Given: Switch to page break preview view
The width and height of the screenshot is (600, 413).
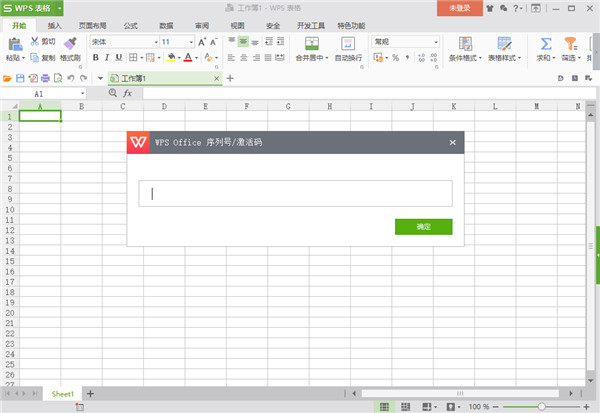Looking at the screenshot, I should 405,406.
